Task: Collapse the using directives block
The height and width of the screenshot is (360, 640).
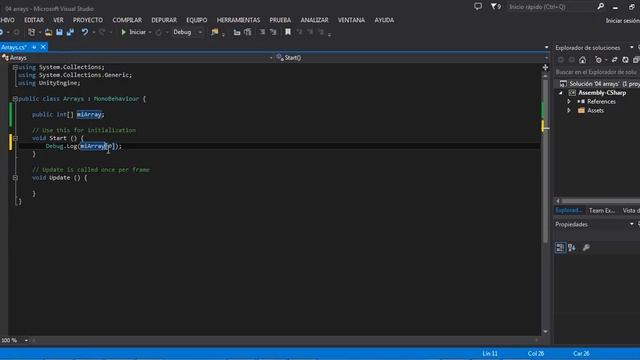Action: (15, 67)
